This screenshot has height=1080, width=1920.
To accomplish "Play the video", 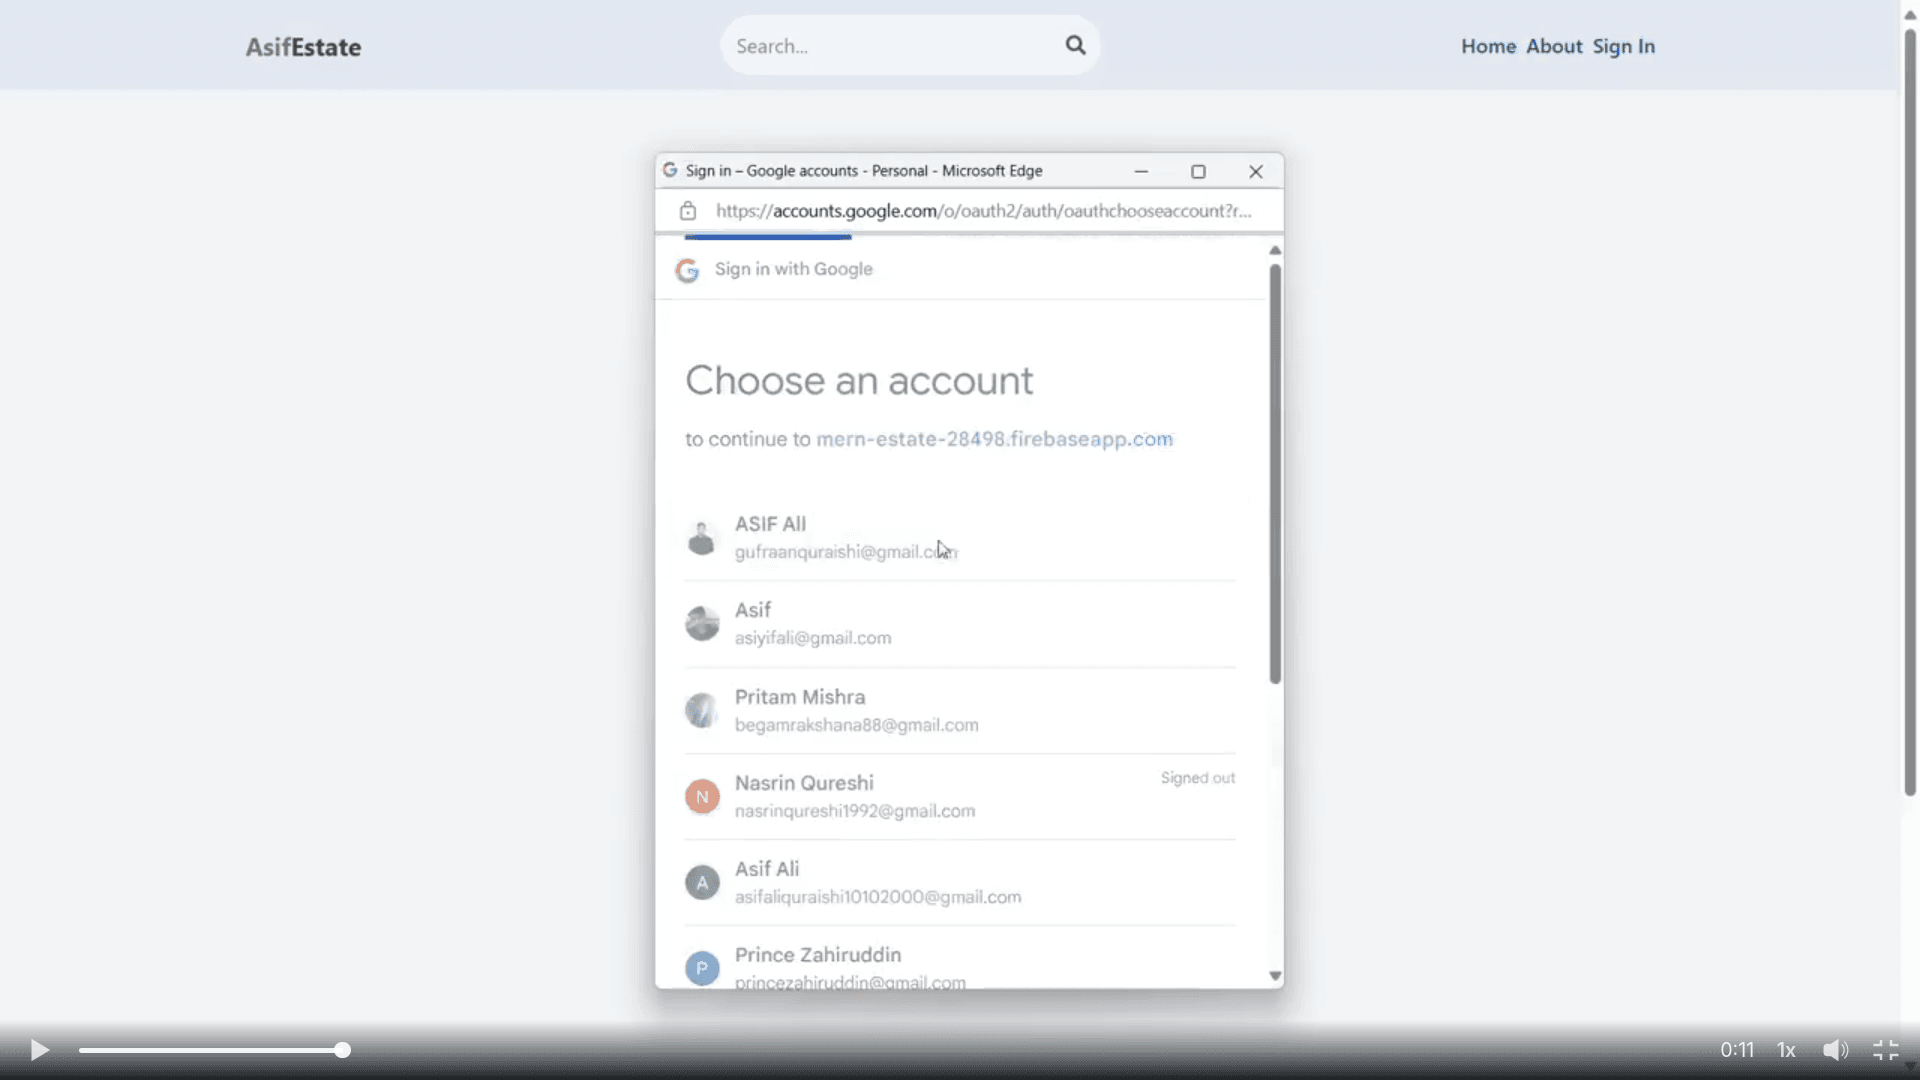I will [x=40, y=1050].
